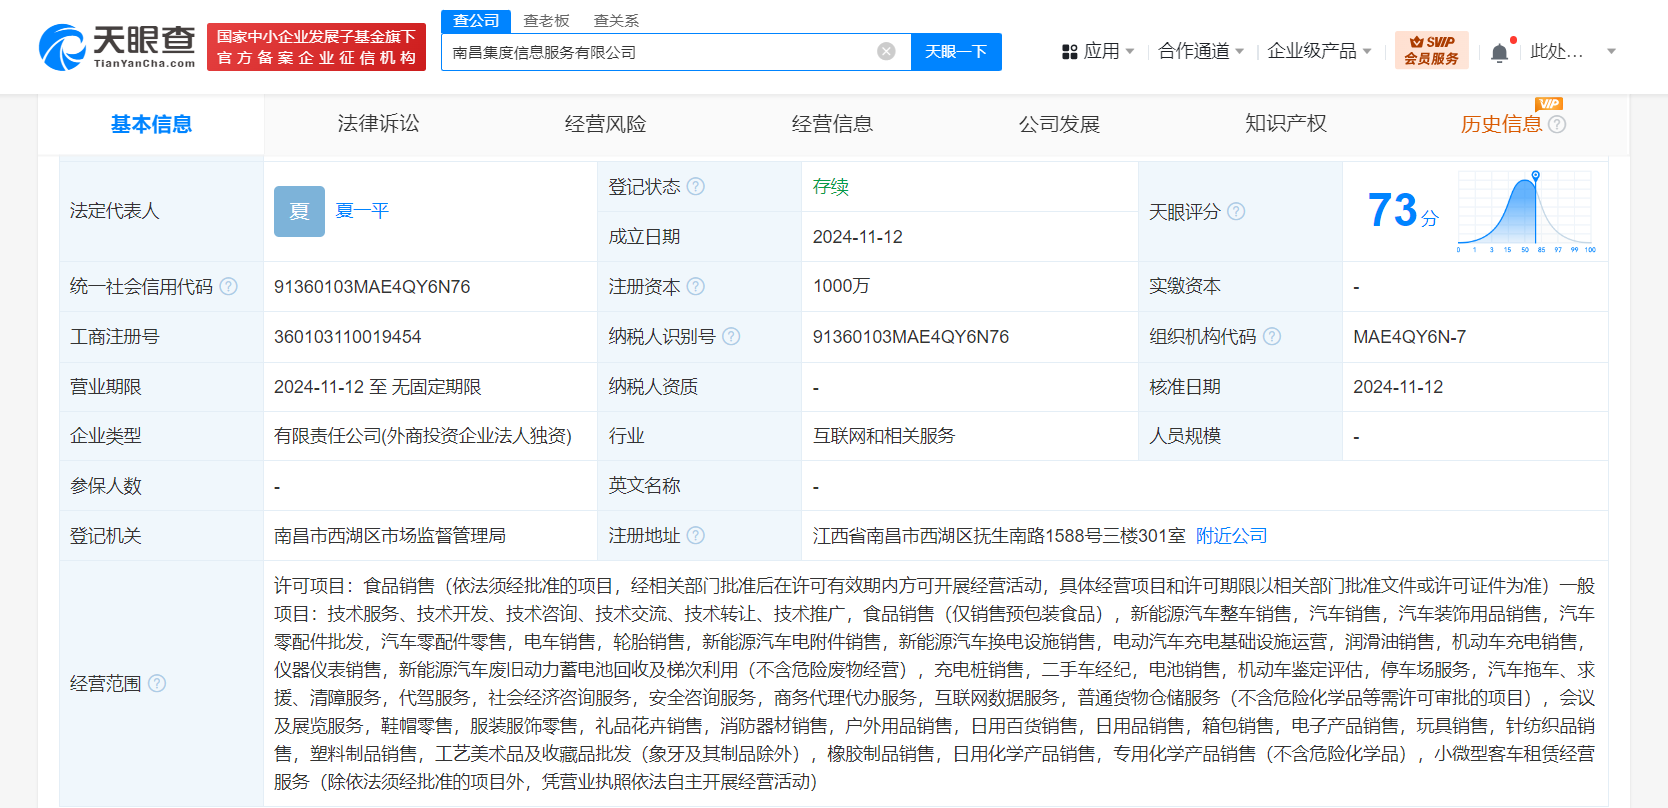Open the user account dropdown arrow
1668x808 pixels.
[x=1611, y=52]
